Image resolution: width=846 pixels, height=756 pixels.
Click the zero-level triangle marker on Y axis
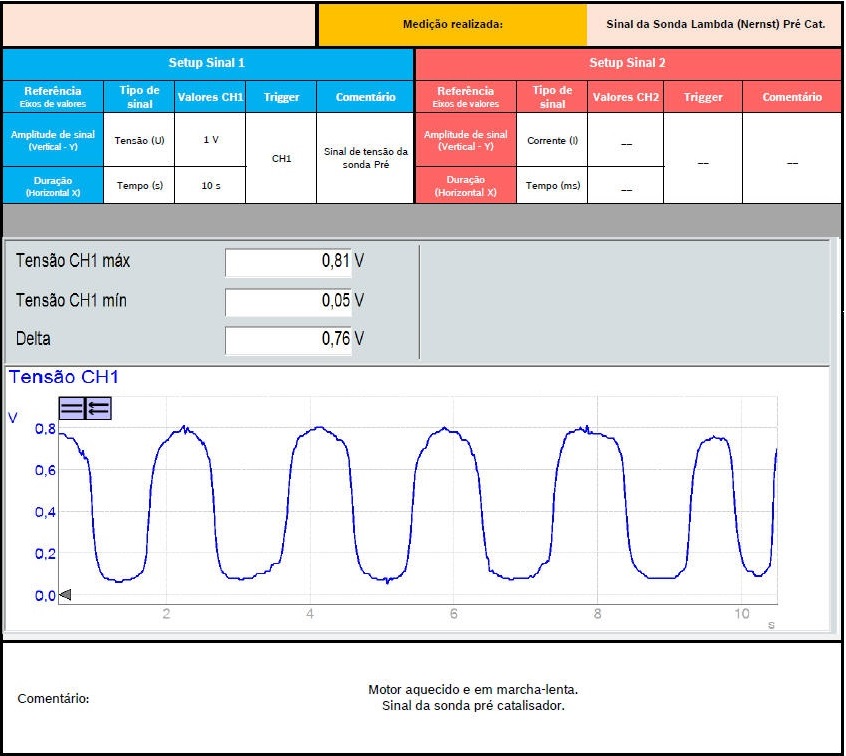pyautogui.click(x=65, y=595)
